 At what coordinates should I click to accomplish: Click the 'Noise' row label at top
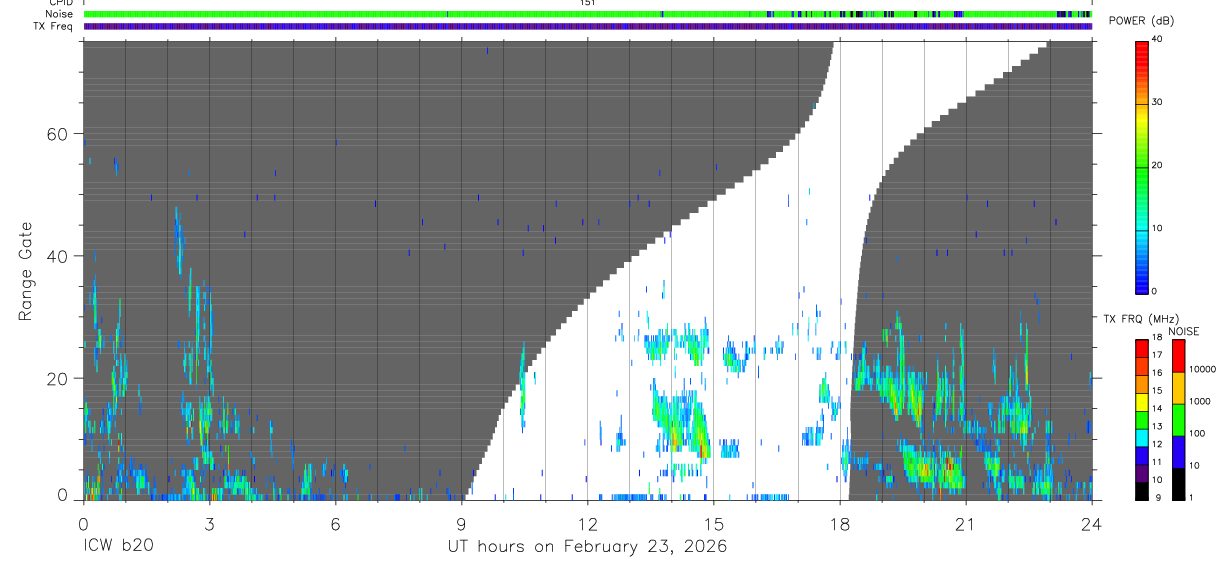(59, 14)
